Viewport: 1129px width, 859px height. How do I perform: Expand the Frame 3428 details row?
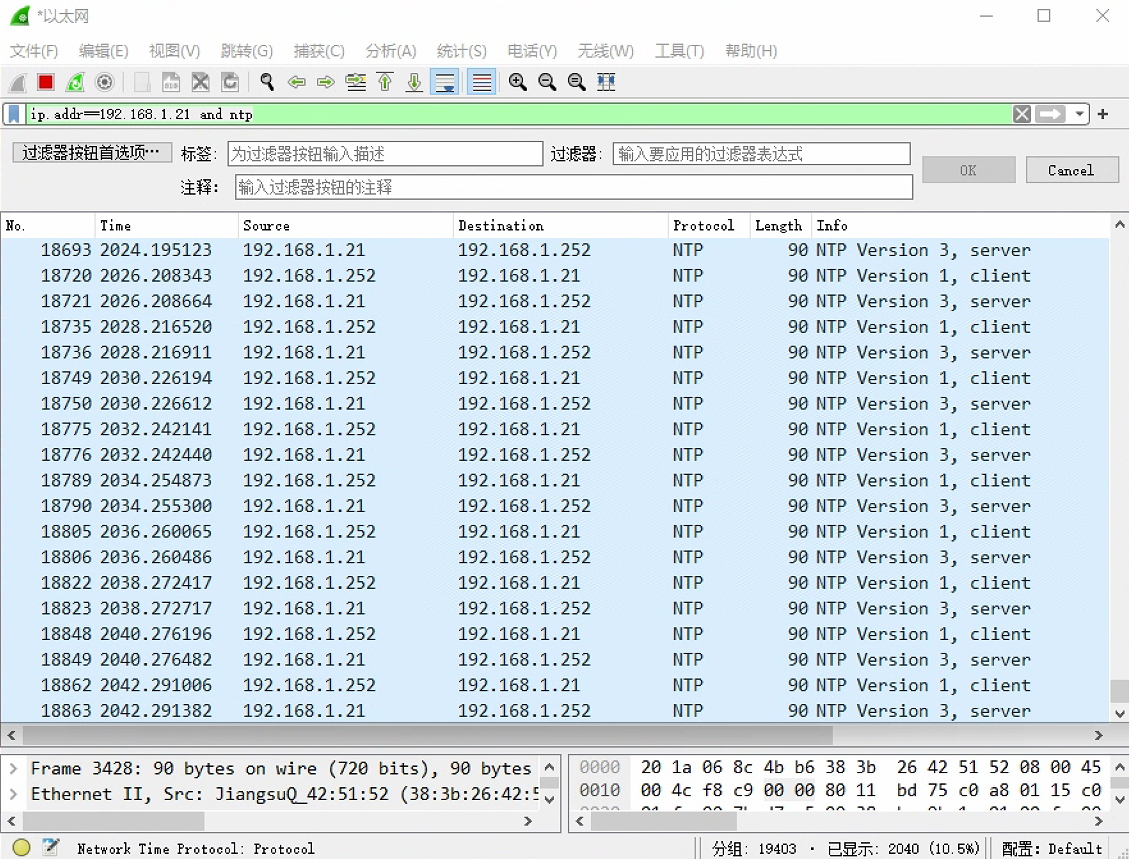pos(13,768)
